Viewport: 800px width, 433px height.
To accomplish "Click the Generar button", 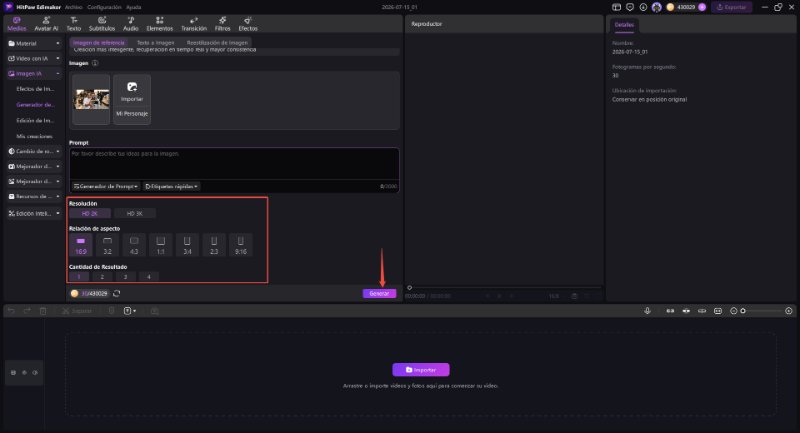I will [x=379, y=293].
